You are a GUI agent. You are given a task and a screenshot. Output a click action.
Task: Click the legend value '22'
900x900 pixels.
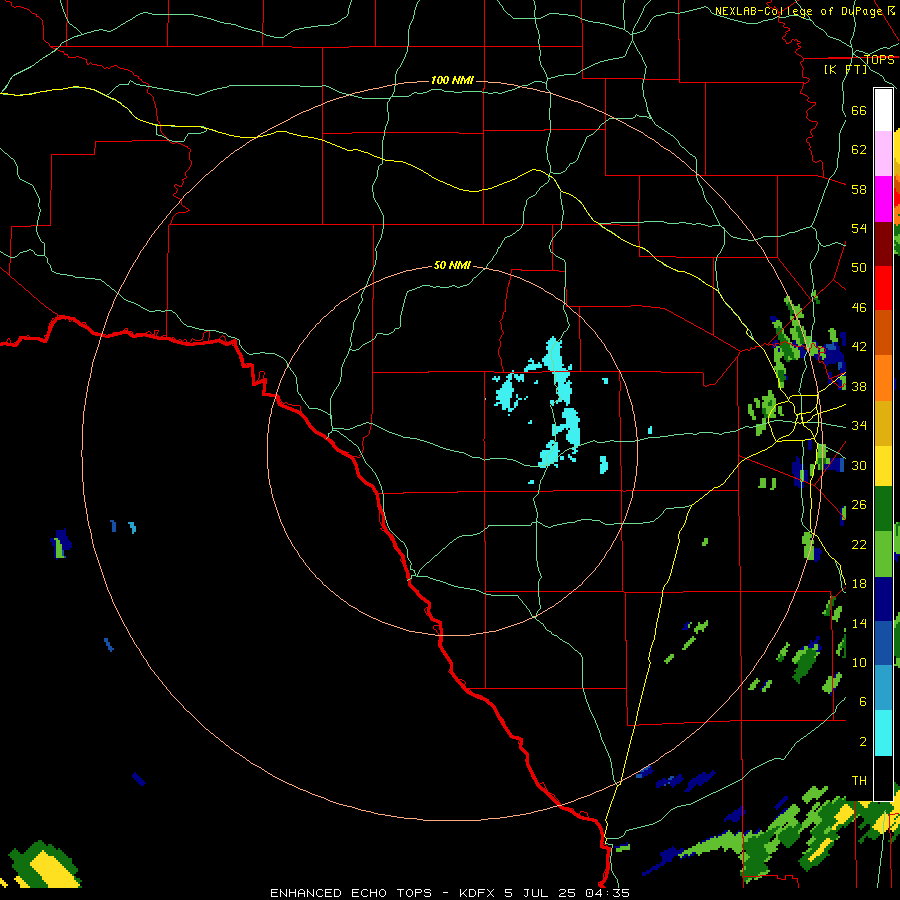coord(859,544)
